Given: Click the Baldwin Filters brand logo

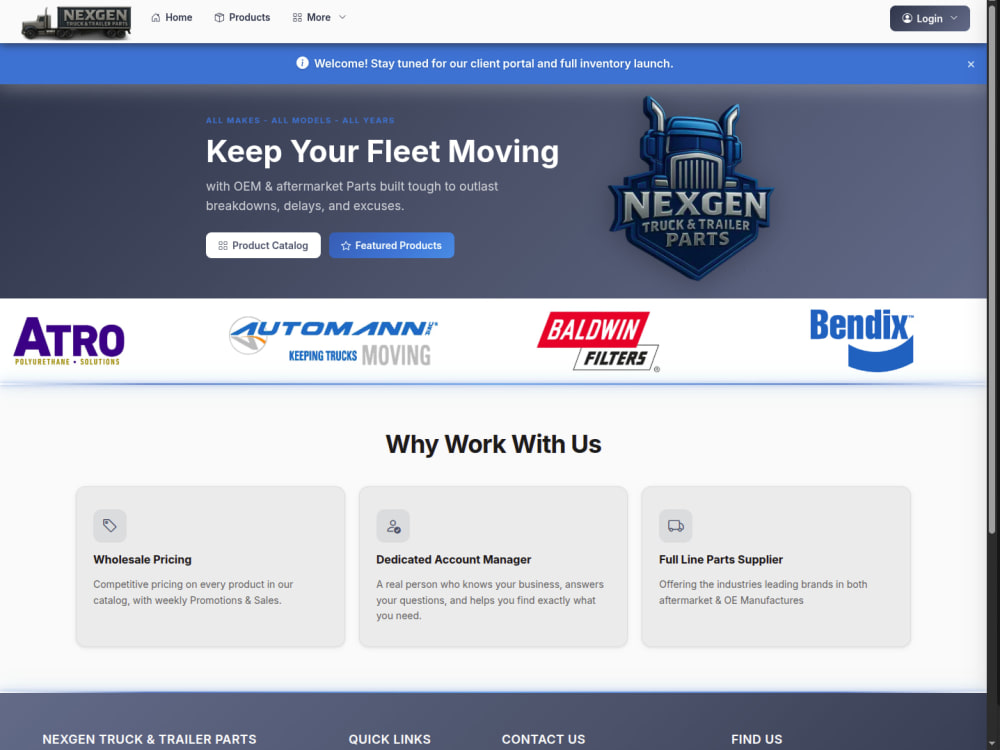Looking at the screenshot, I should (x=598, y=341).
